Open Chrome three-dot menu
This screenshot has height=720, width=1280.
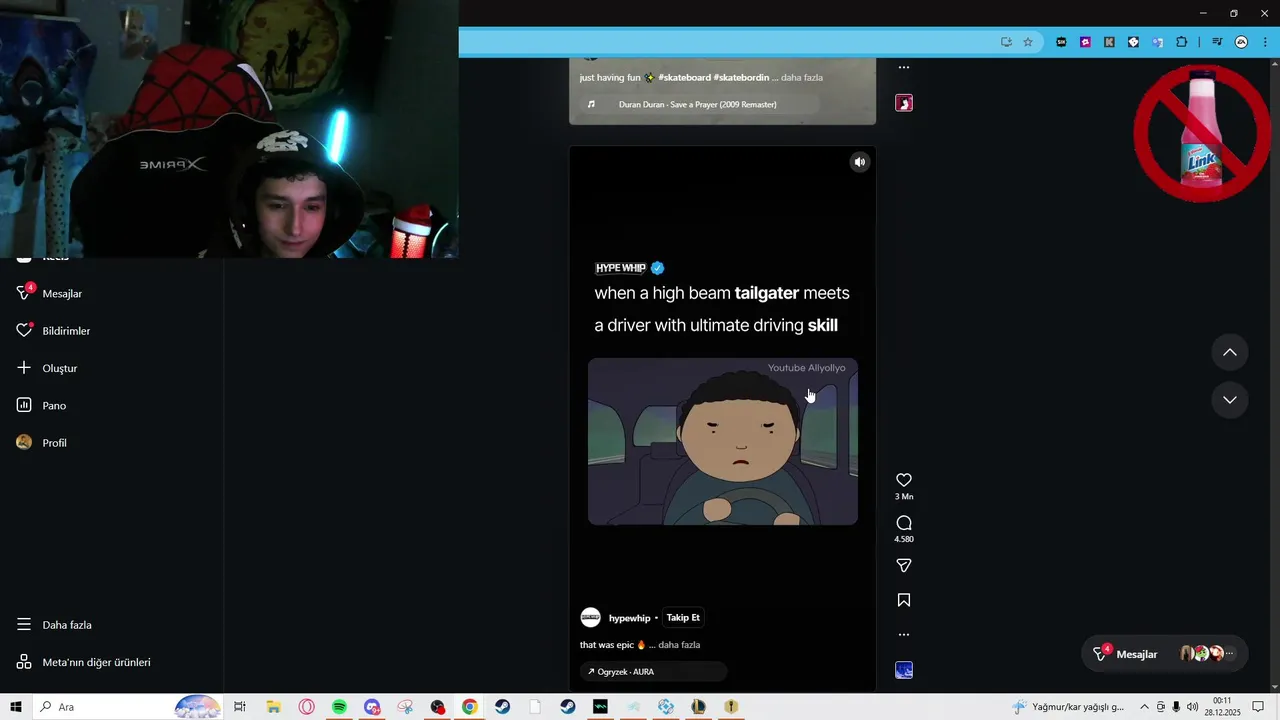point(1265,42)
